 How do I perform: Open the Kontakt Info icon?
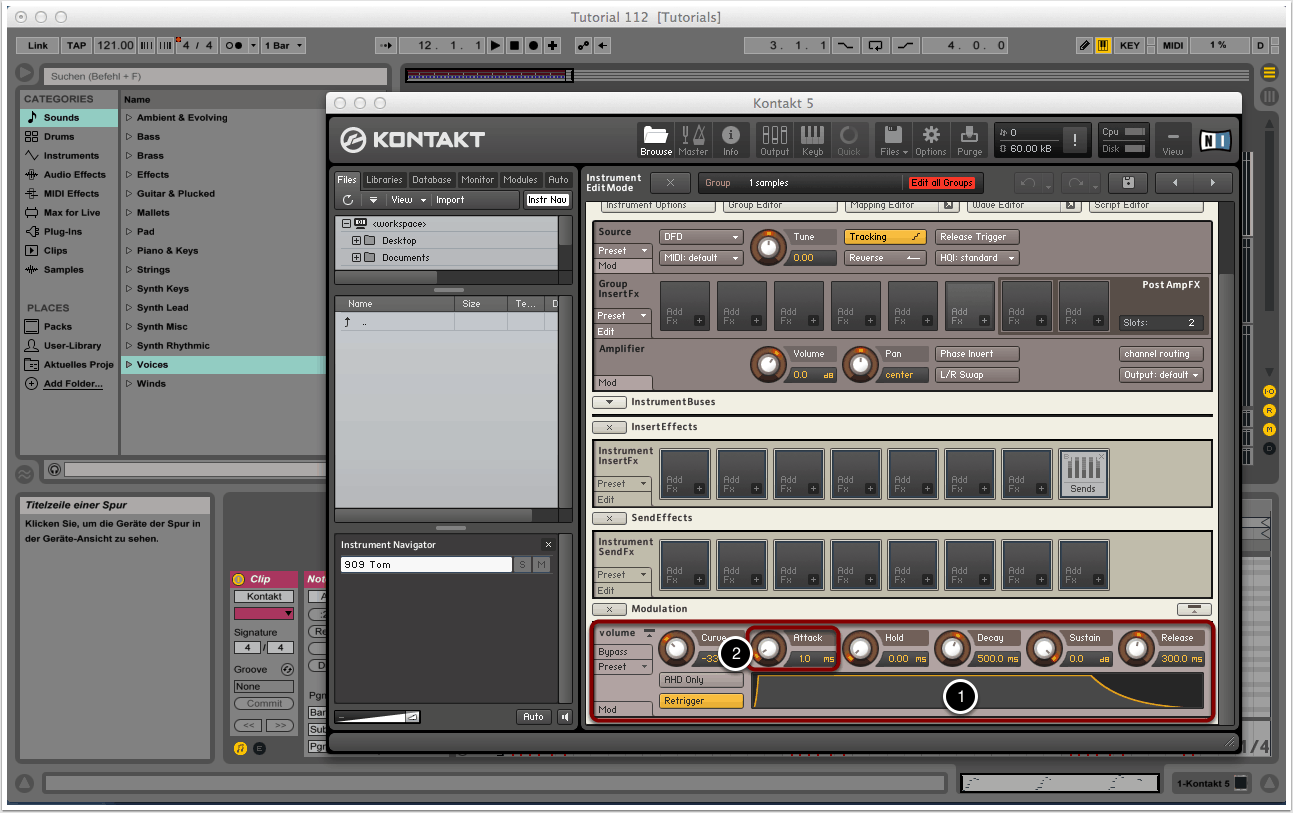(731, 139)
